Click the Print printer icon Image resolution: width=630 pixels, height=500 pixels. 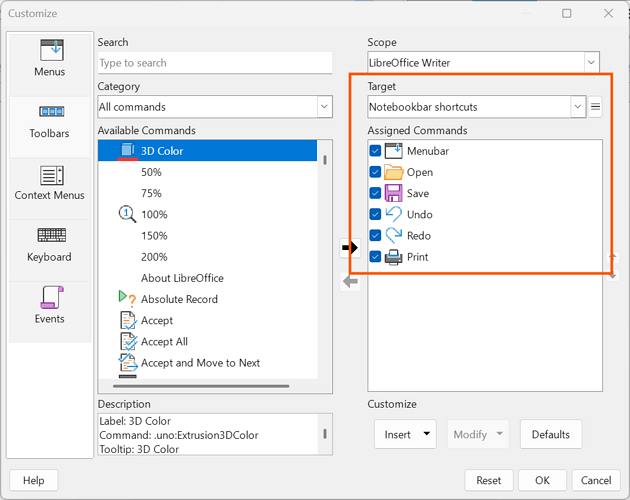pyautogui.click(x=393, y=257)
